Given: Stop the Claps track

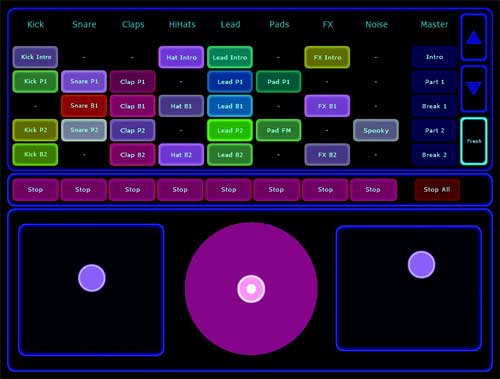Looking at the screenshot, I should tap(132, 190).
